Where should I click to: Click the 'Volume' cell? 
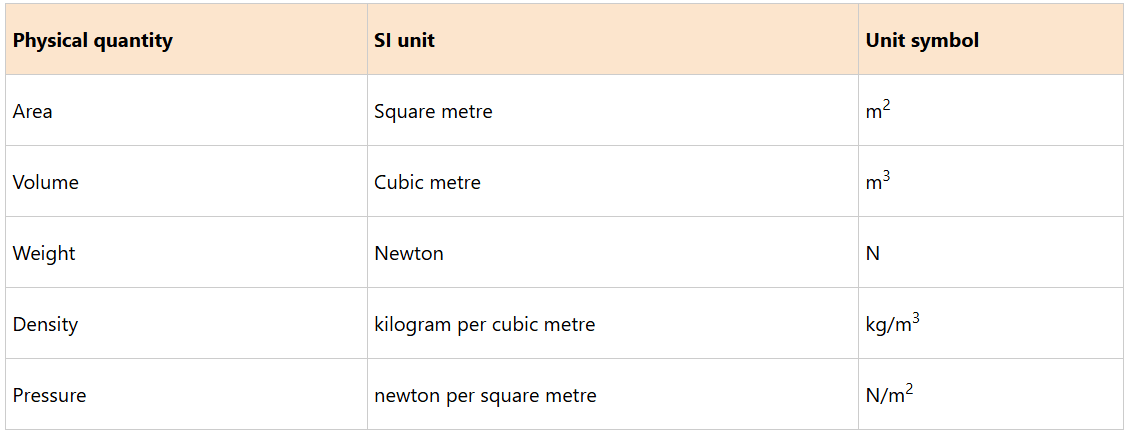[46, 183]
